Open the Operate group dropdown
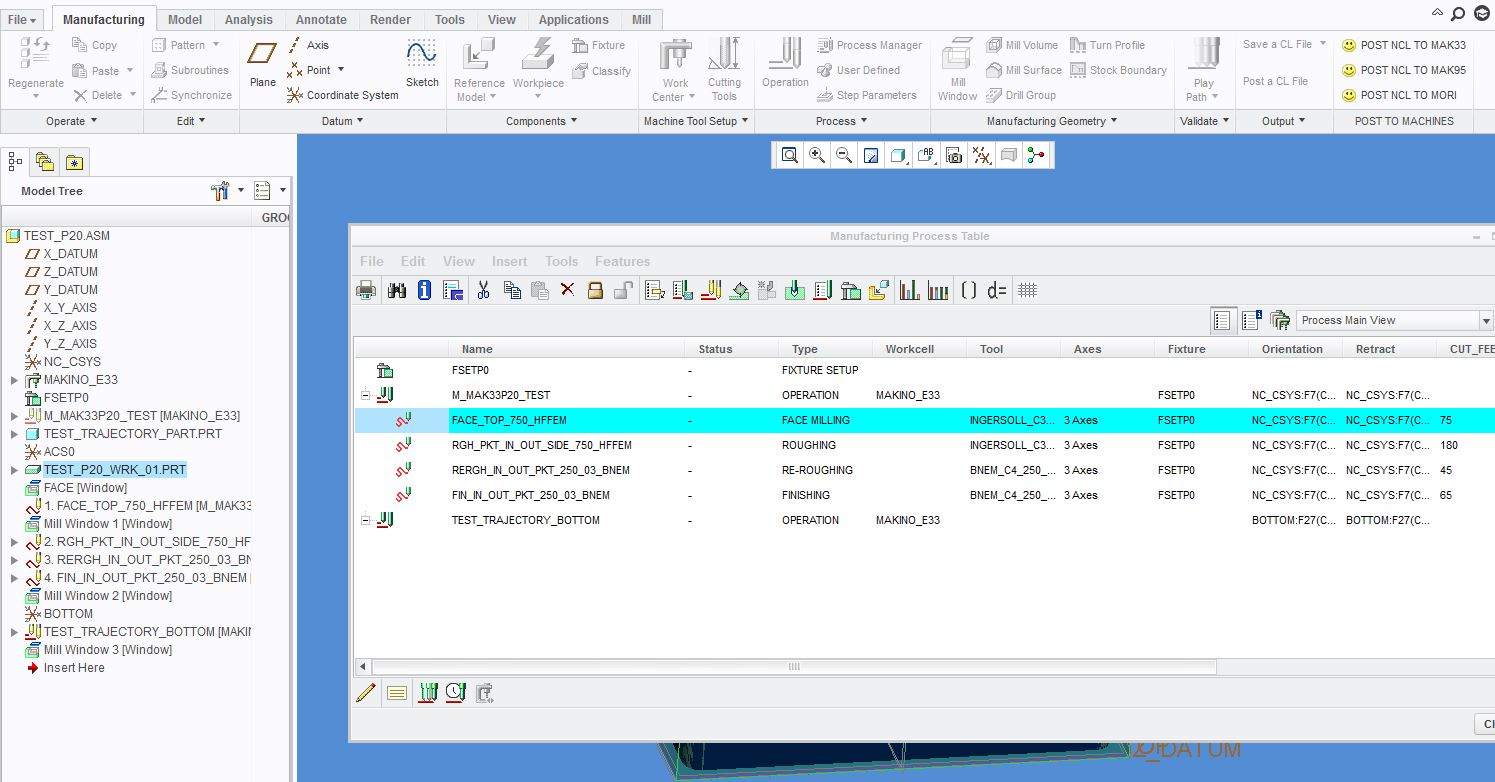1495x782 pixels. [72, 121]
